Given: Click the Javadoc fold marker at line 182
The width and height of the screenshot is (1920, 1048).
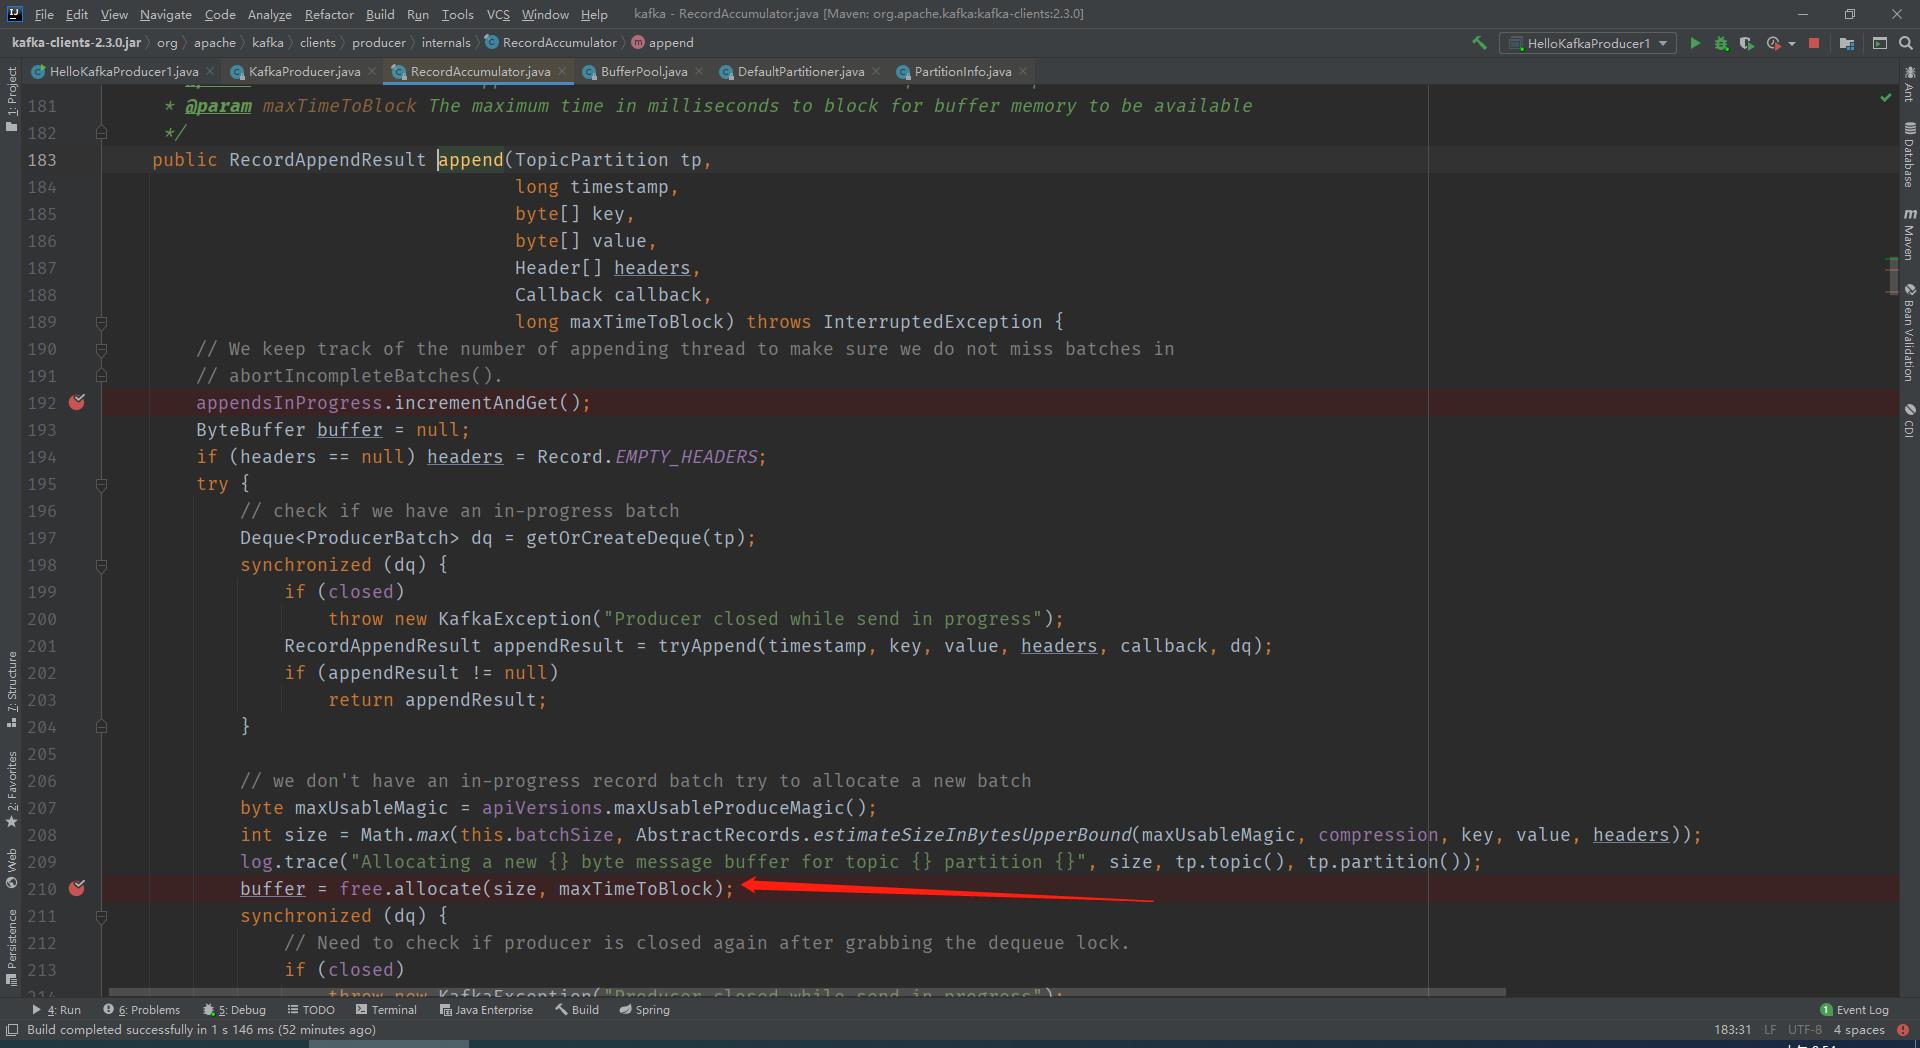Looking at the screenshot, I should point(101,133).
